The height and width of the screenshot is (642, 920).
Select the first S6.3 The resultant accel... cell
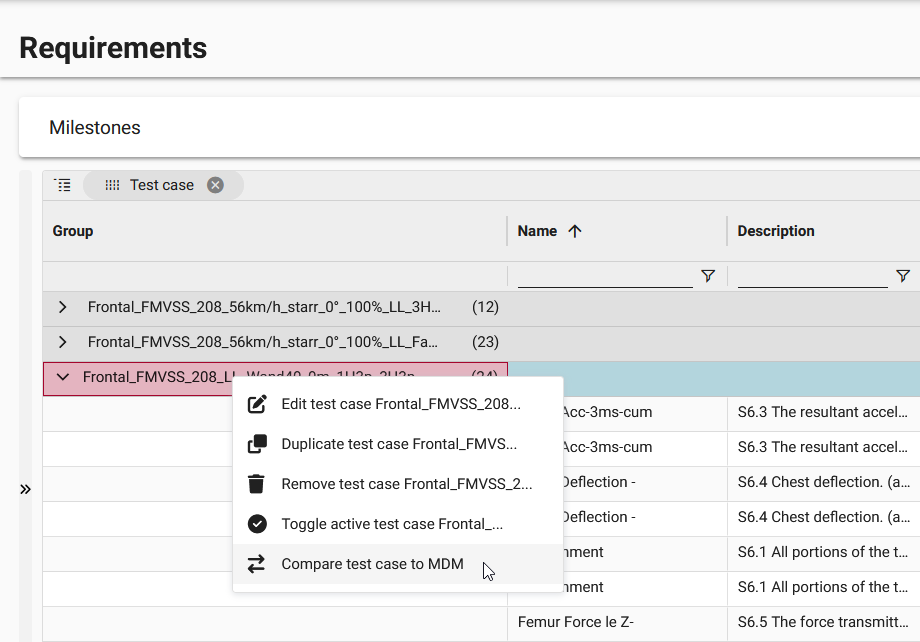[823, 412]
